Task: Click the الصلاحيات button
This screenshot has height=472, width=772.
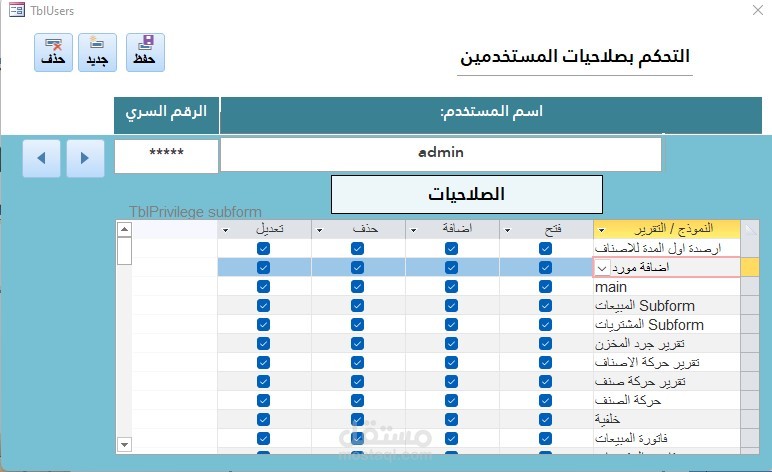Action: point(467,194)
